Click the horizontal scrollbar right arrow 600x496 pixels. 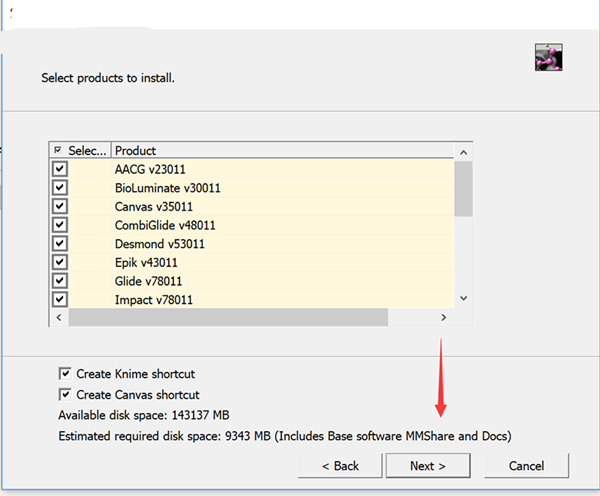[x=443, y=317]
